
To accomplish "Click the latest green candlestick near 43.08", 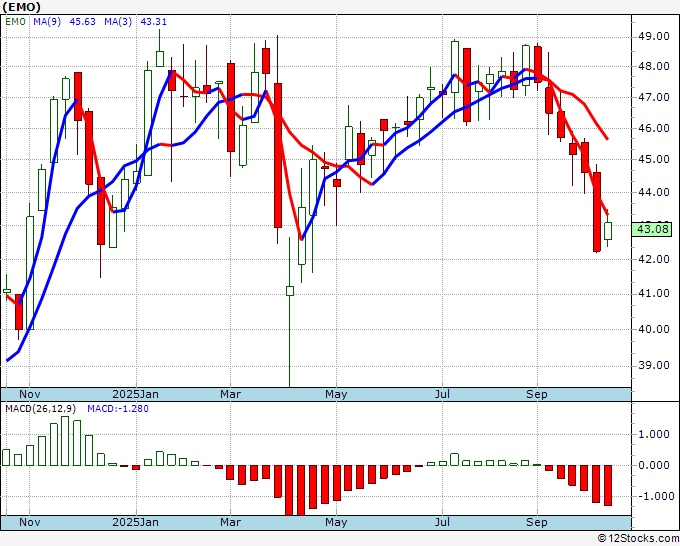I will tap(608, 231).
